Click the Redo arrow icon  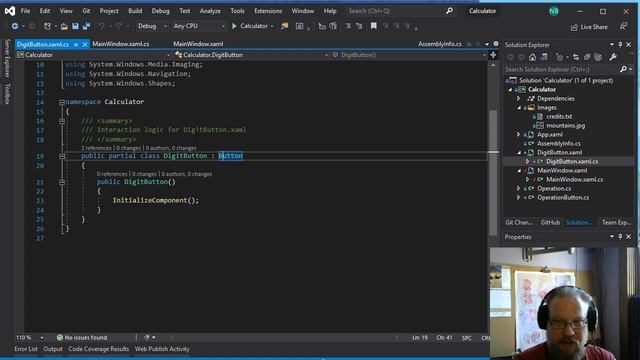pyautogui.click(x=119, y=26)
